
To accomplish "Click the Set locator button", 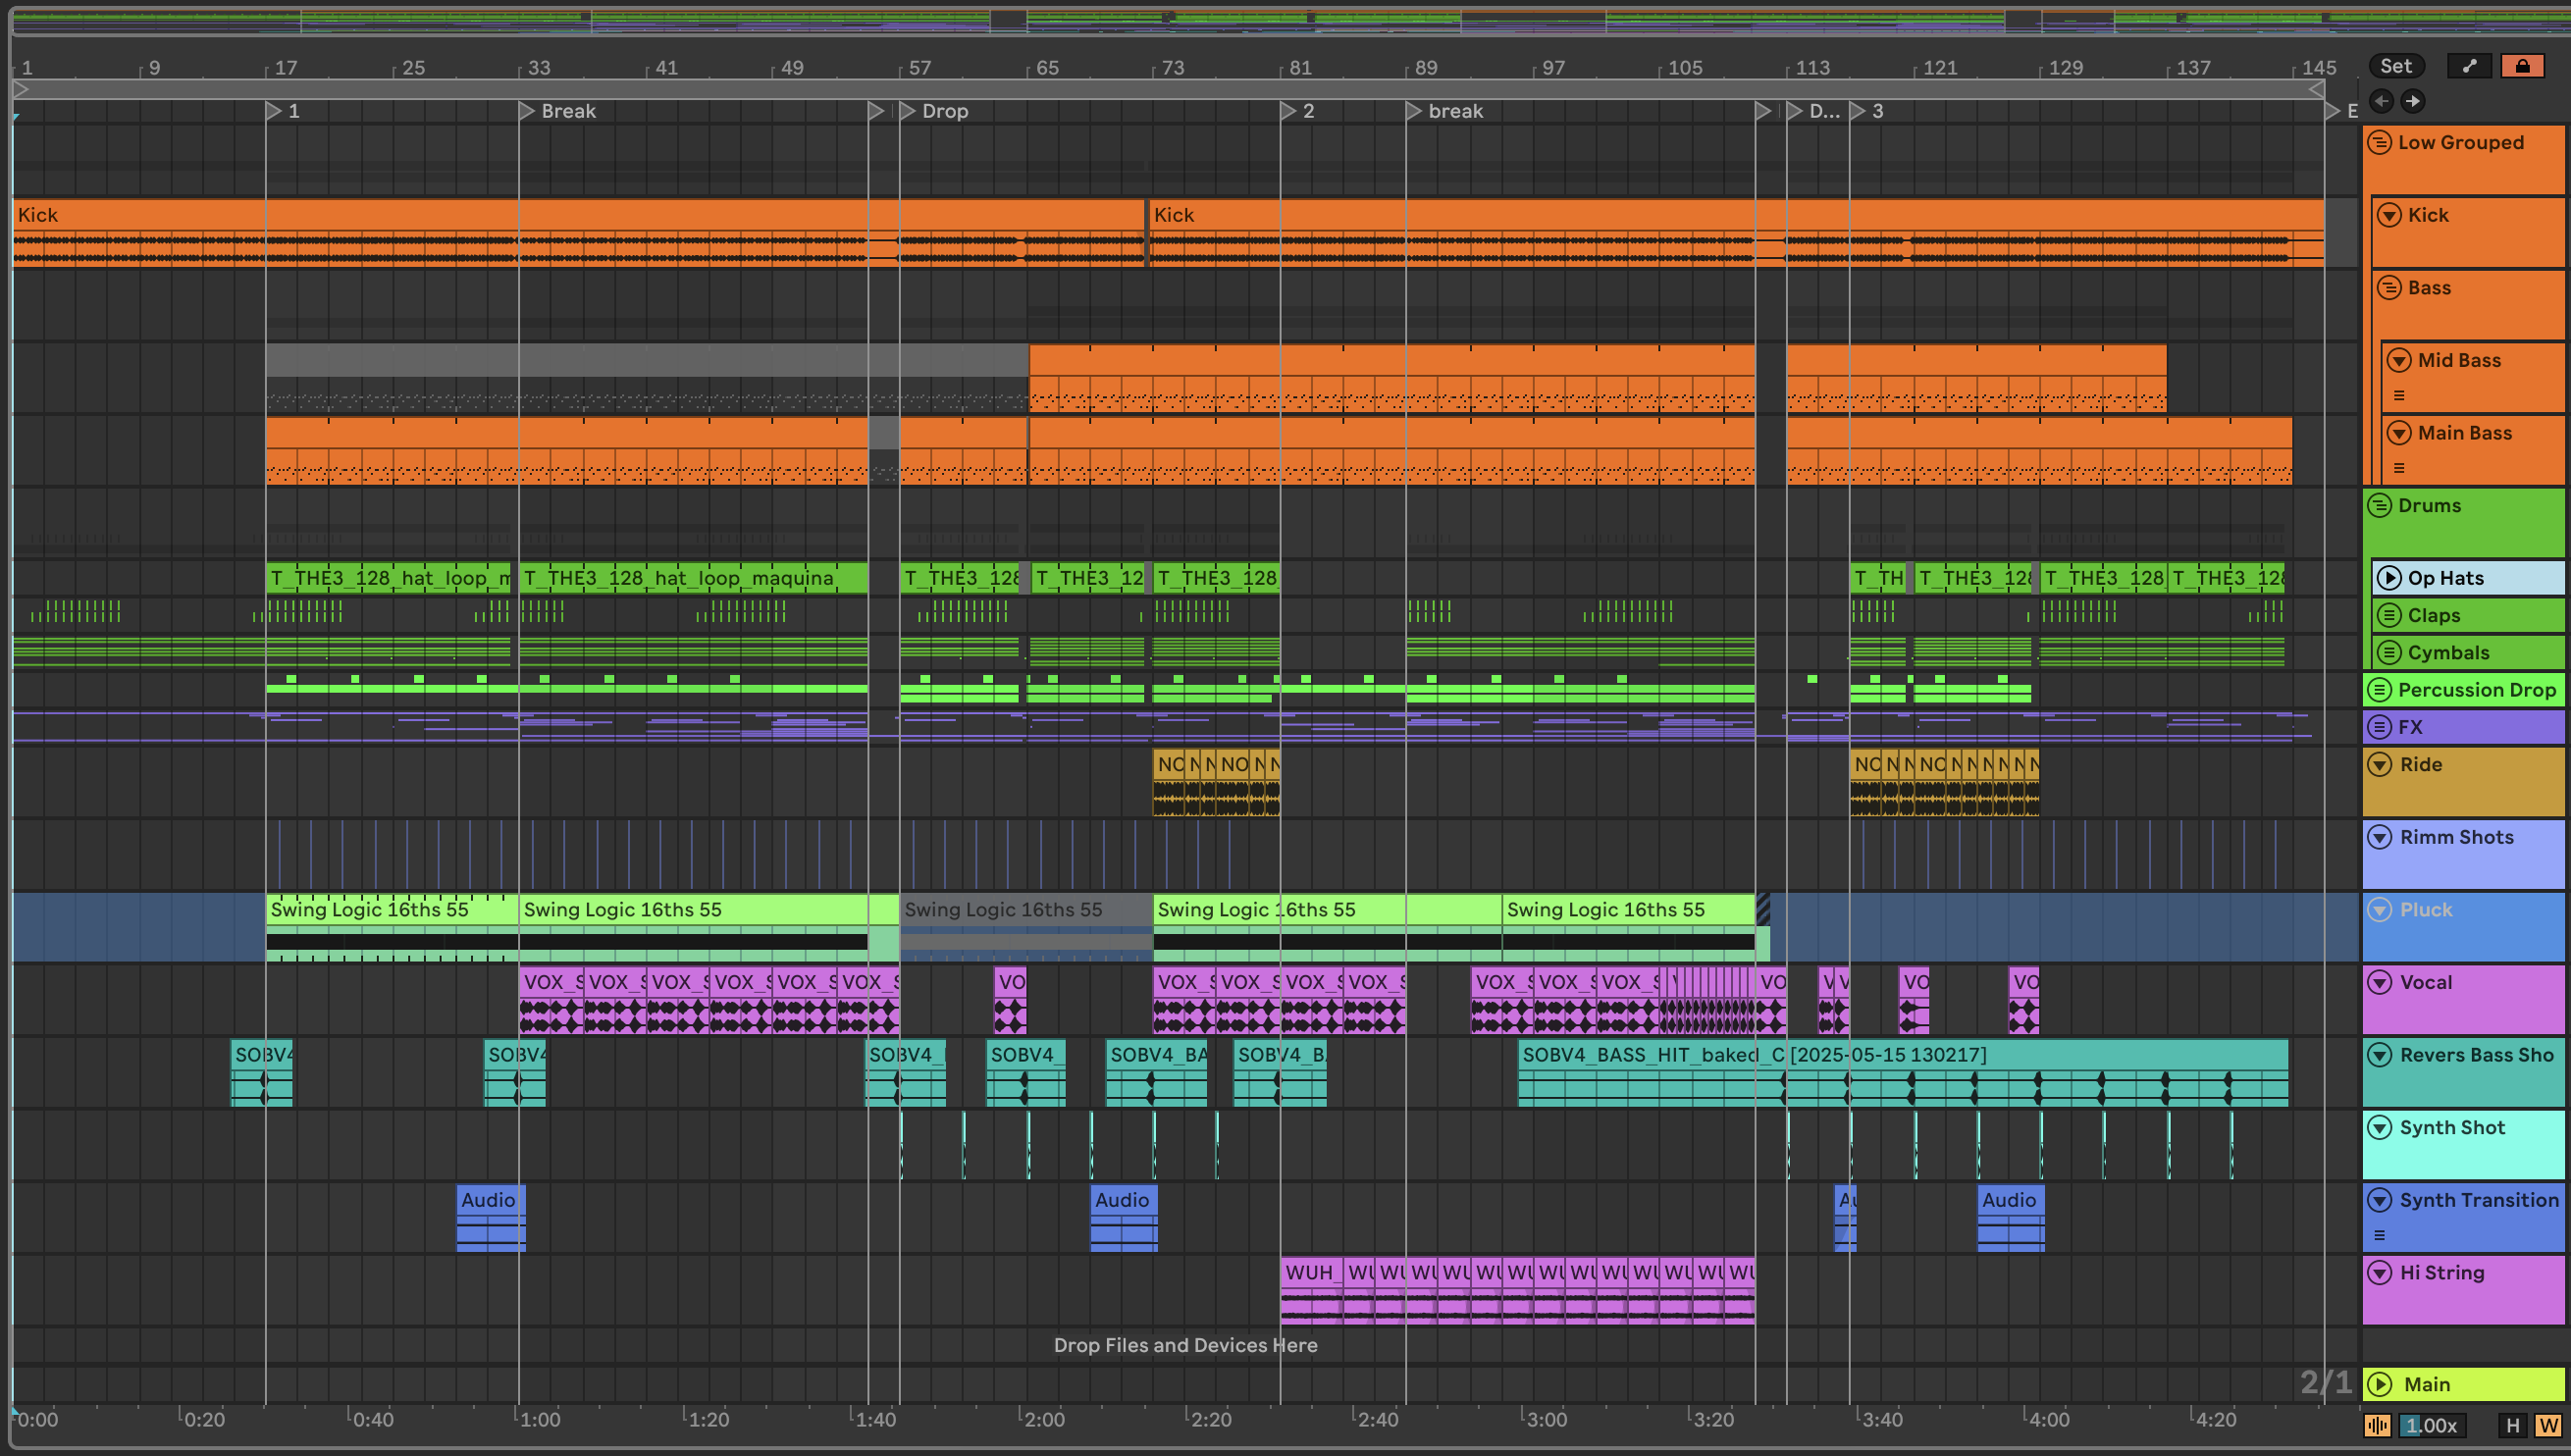I will click(2395, 66).
